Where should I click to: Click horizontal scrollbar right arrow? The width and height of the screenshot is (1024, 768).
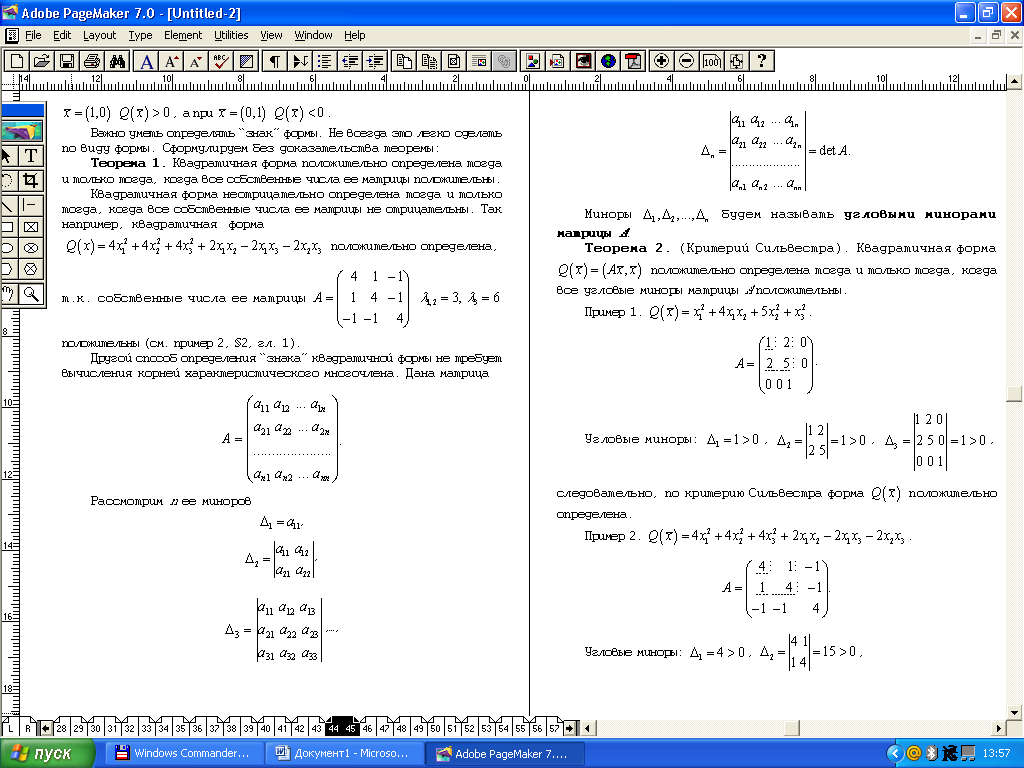[999, 728]
